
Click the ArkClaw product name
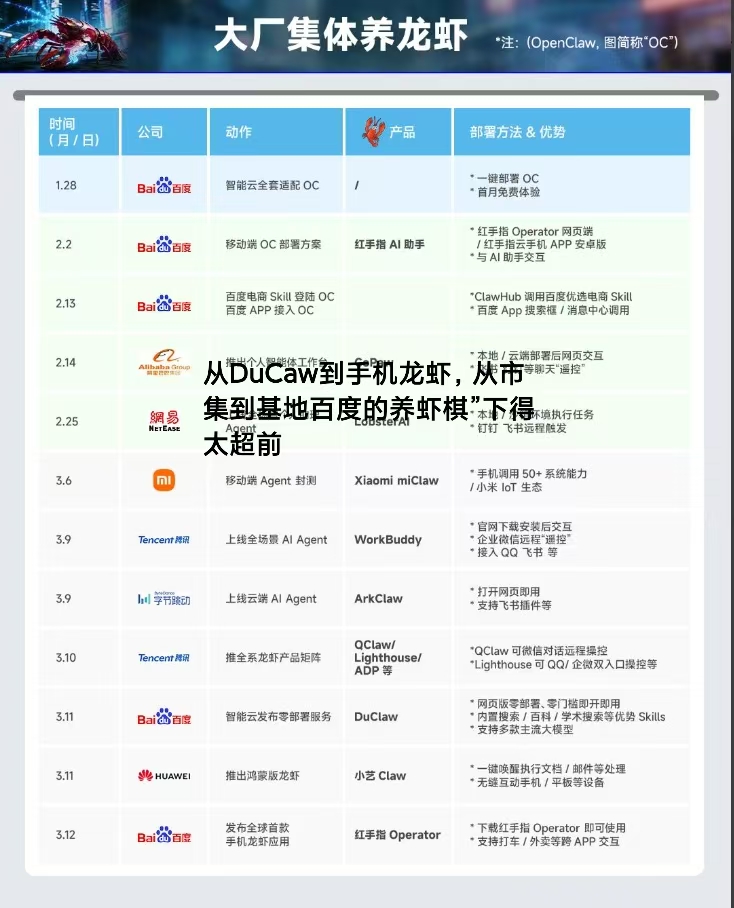pyautogui.click(x=379, y=599)
